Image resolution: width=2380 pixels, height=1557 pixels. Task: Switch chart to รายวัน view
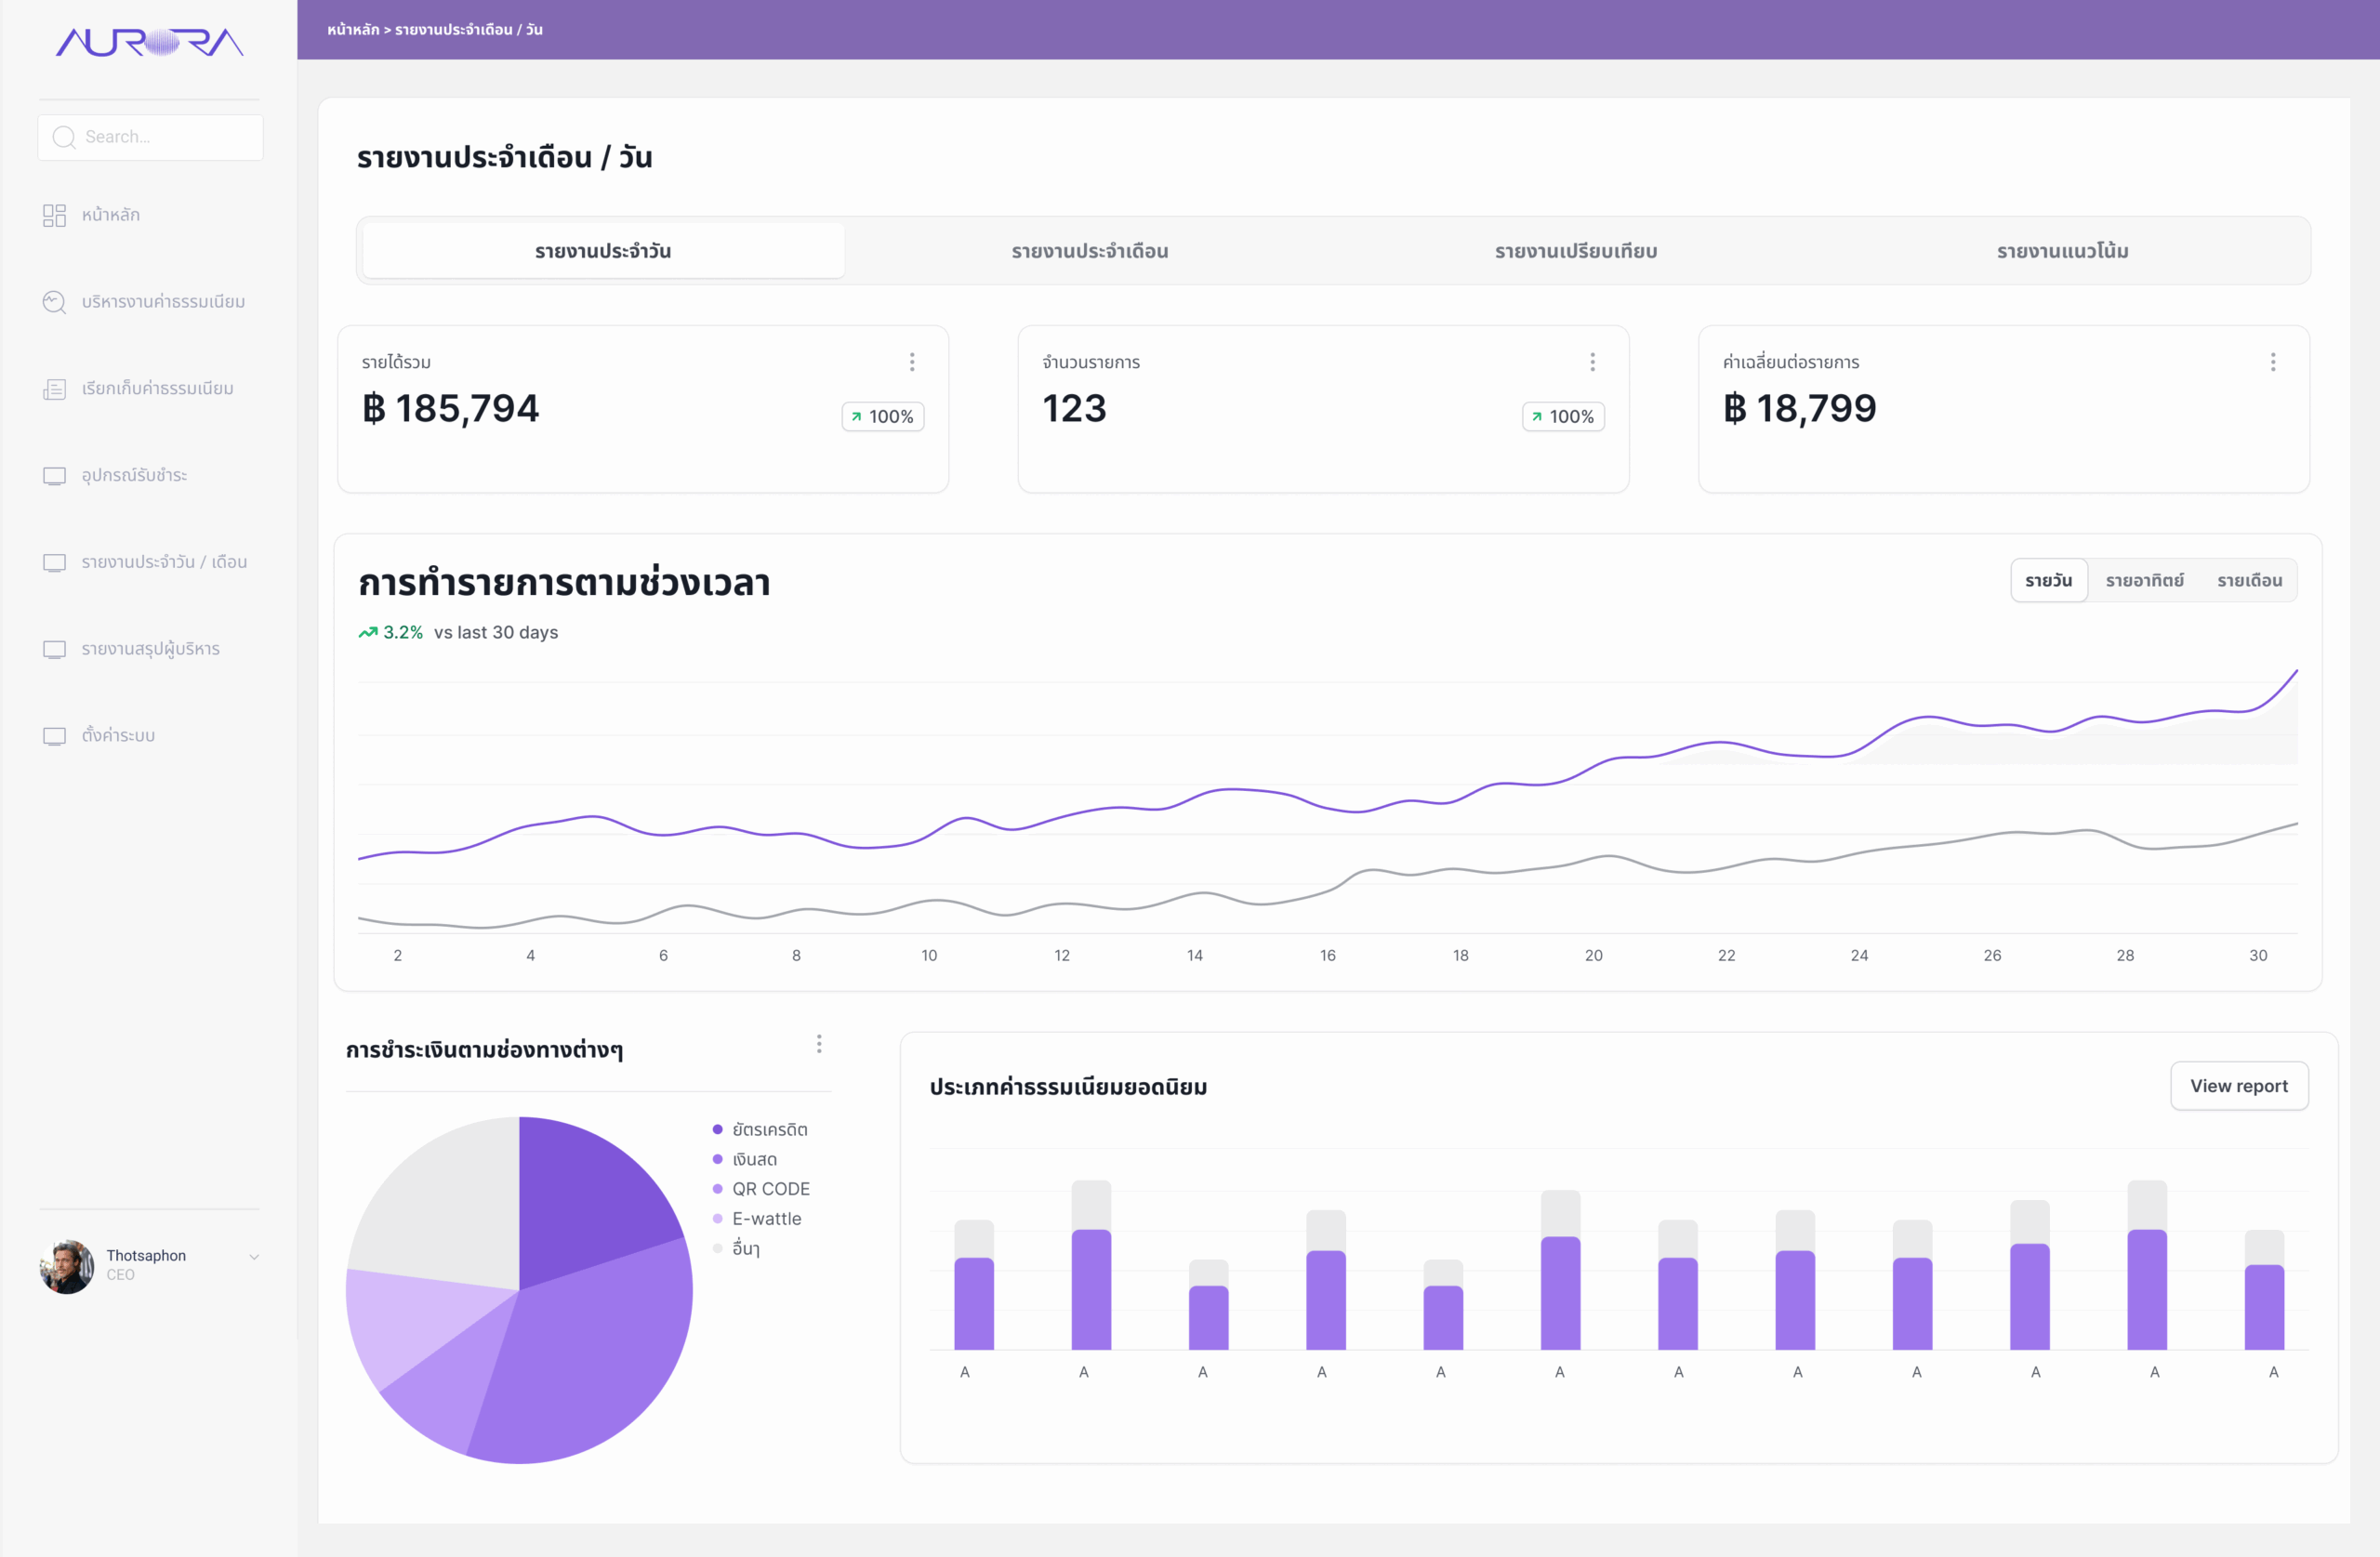(2048, 580)
